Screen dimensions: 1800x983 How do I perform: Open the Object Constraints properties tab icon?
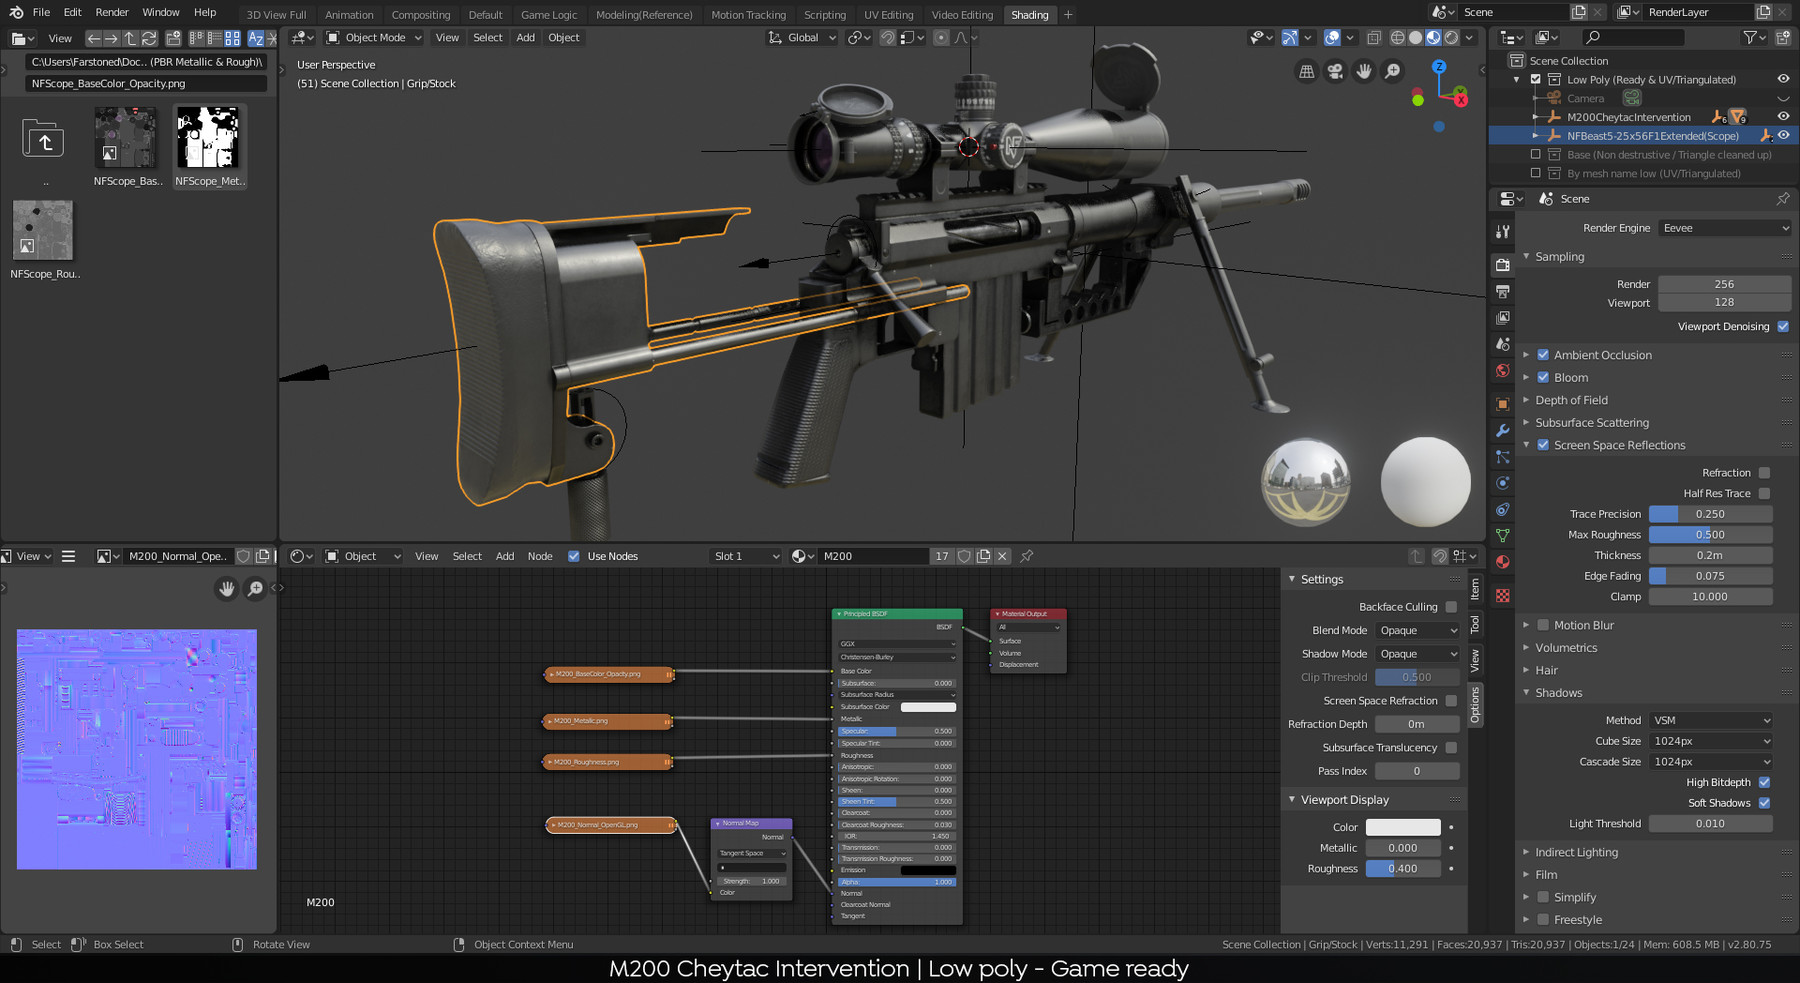[x=1502, y=509]
